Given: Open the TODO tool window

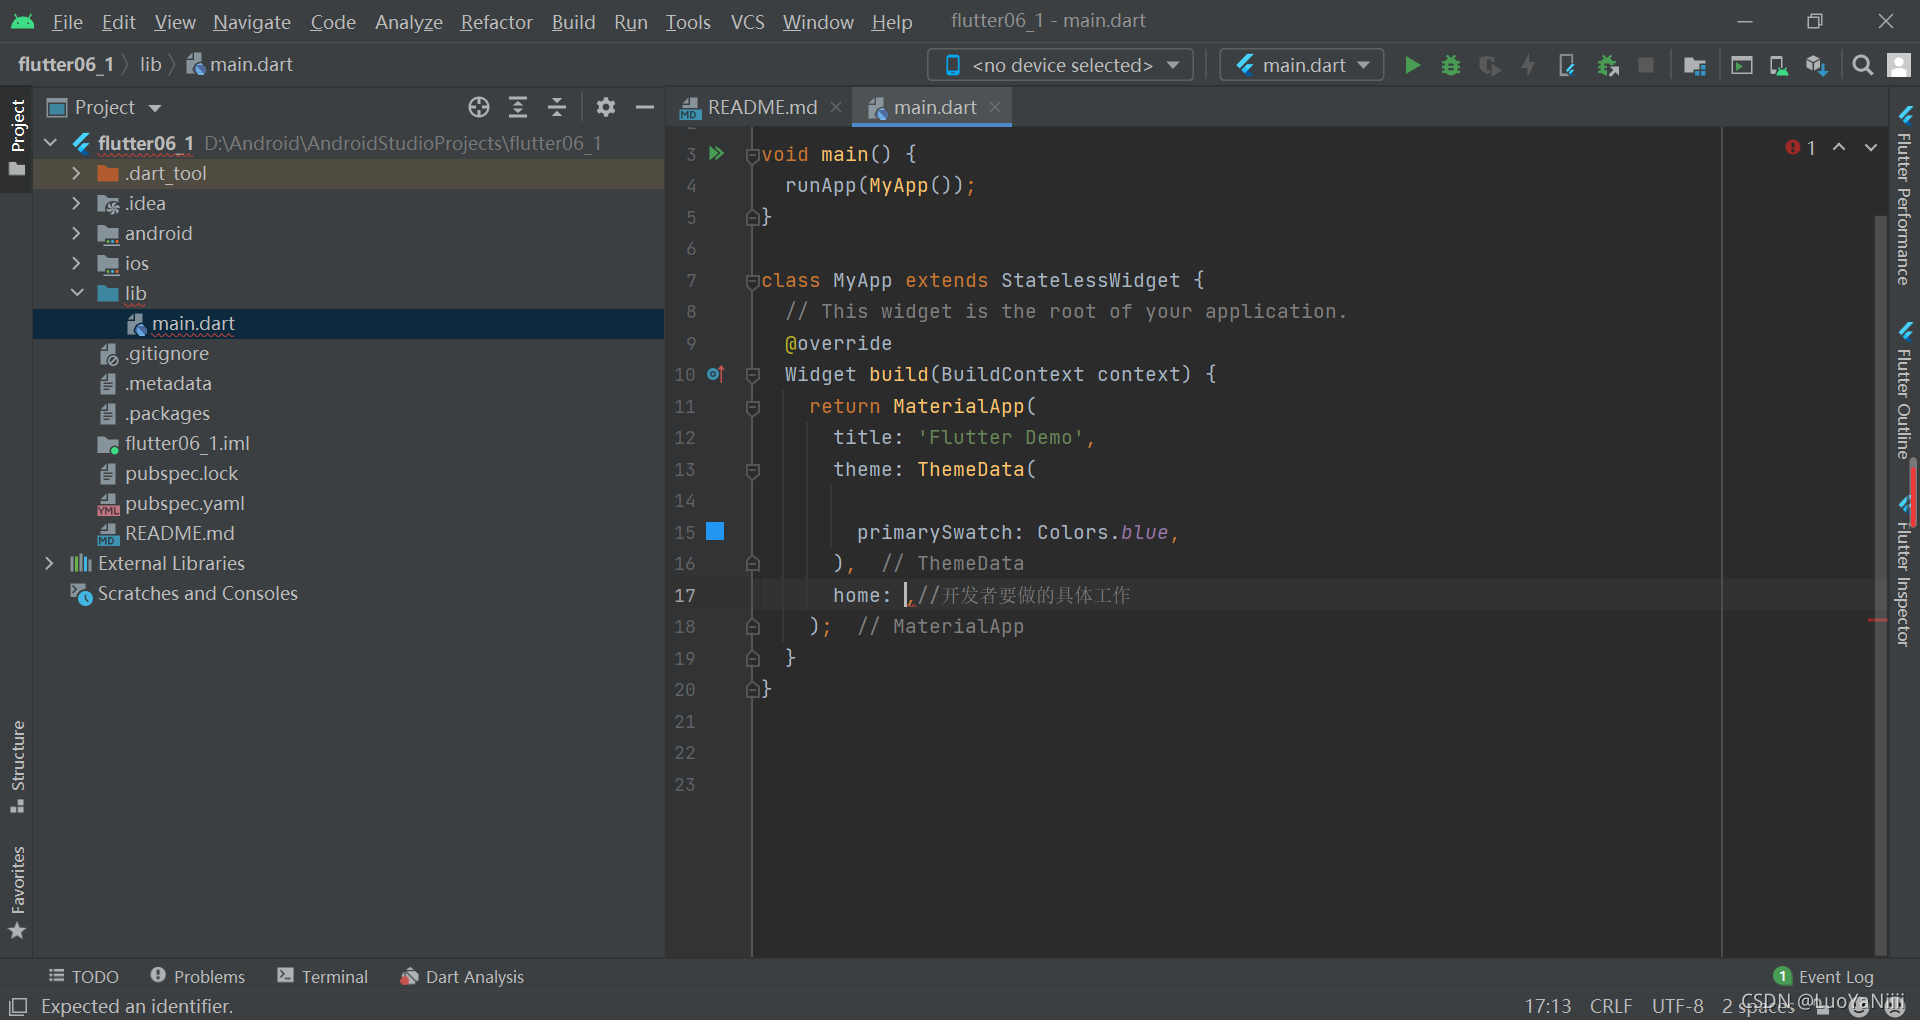Looking at the screenshot, I should (84, 976).
